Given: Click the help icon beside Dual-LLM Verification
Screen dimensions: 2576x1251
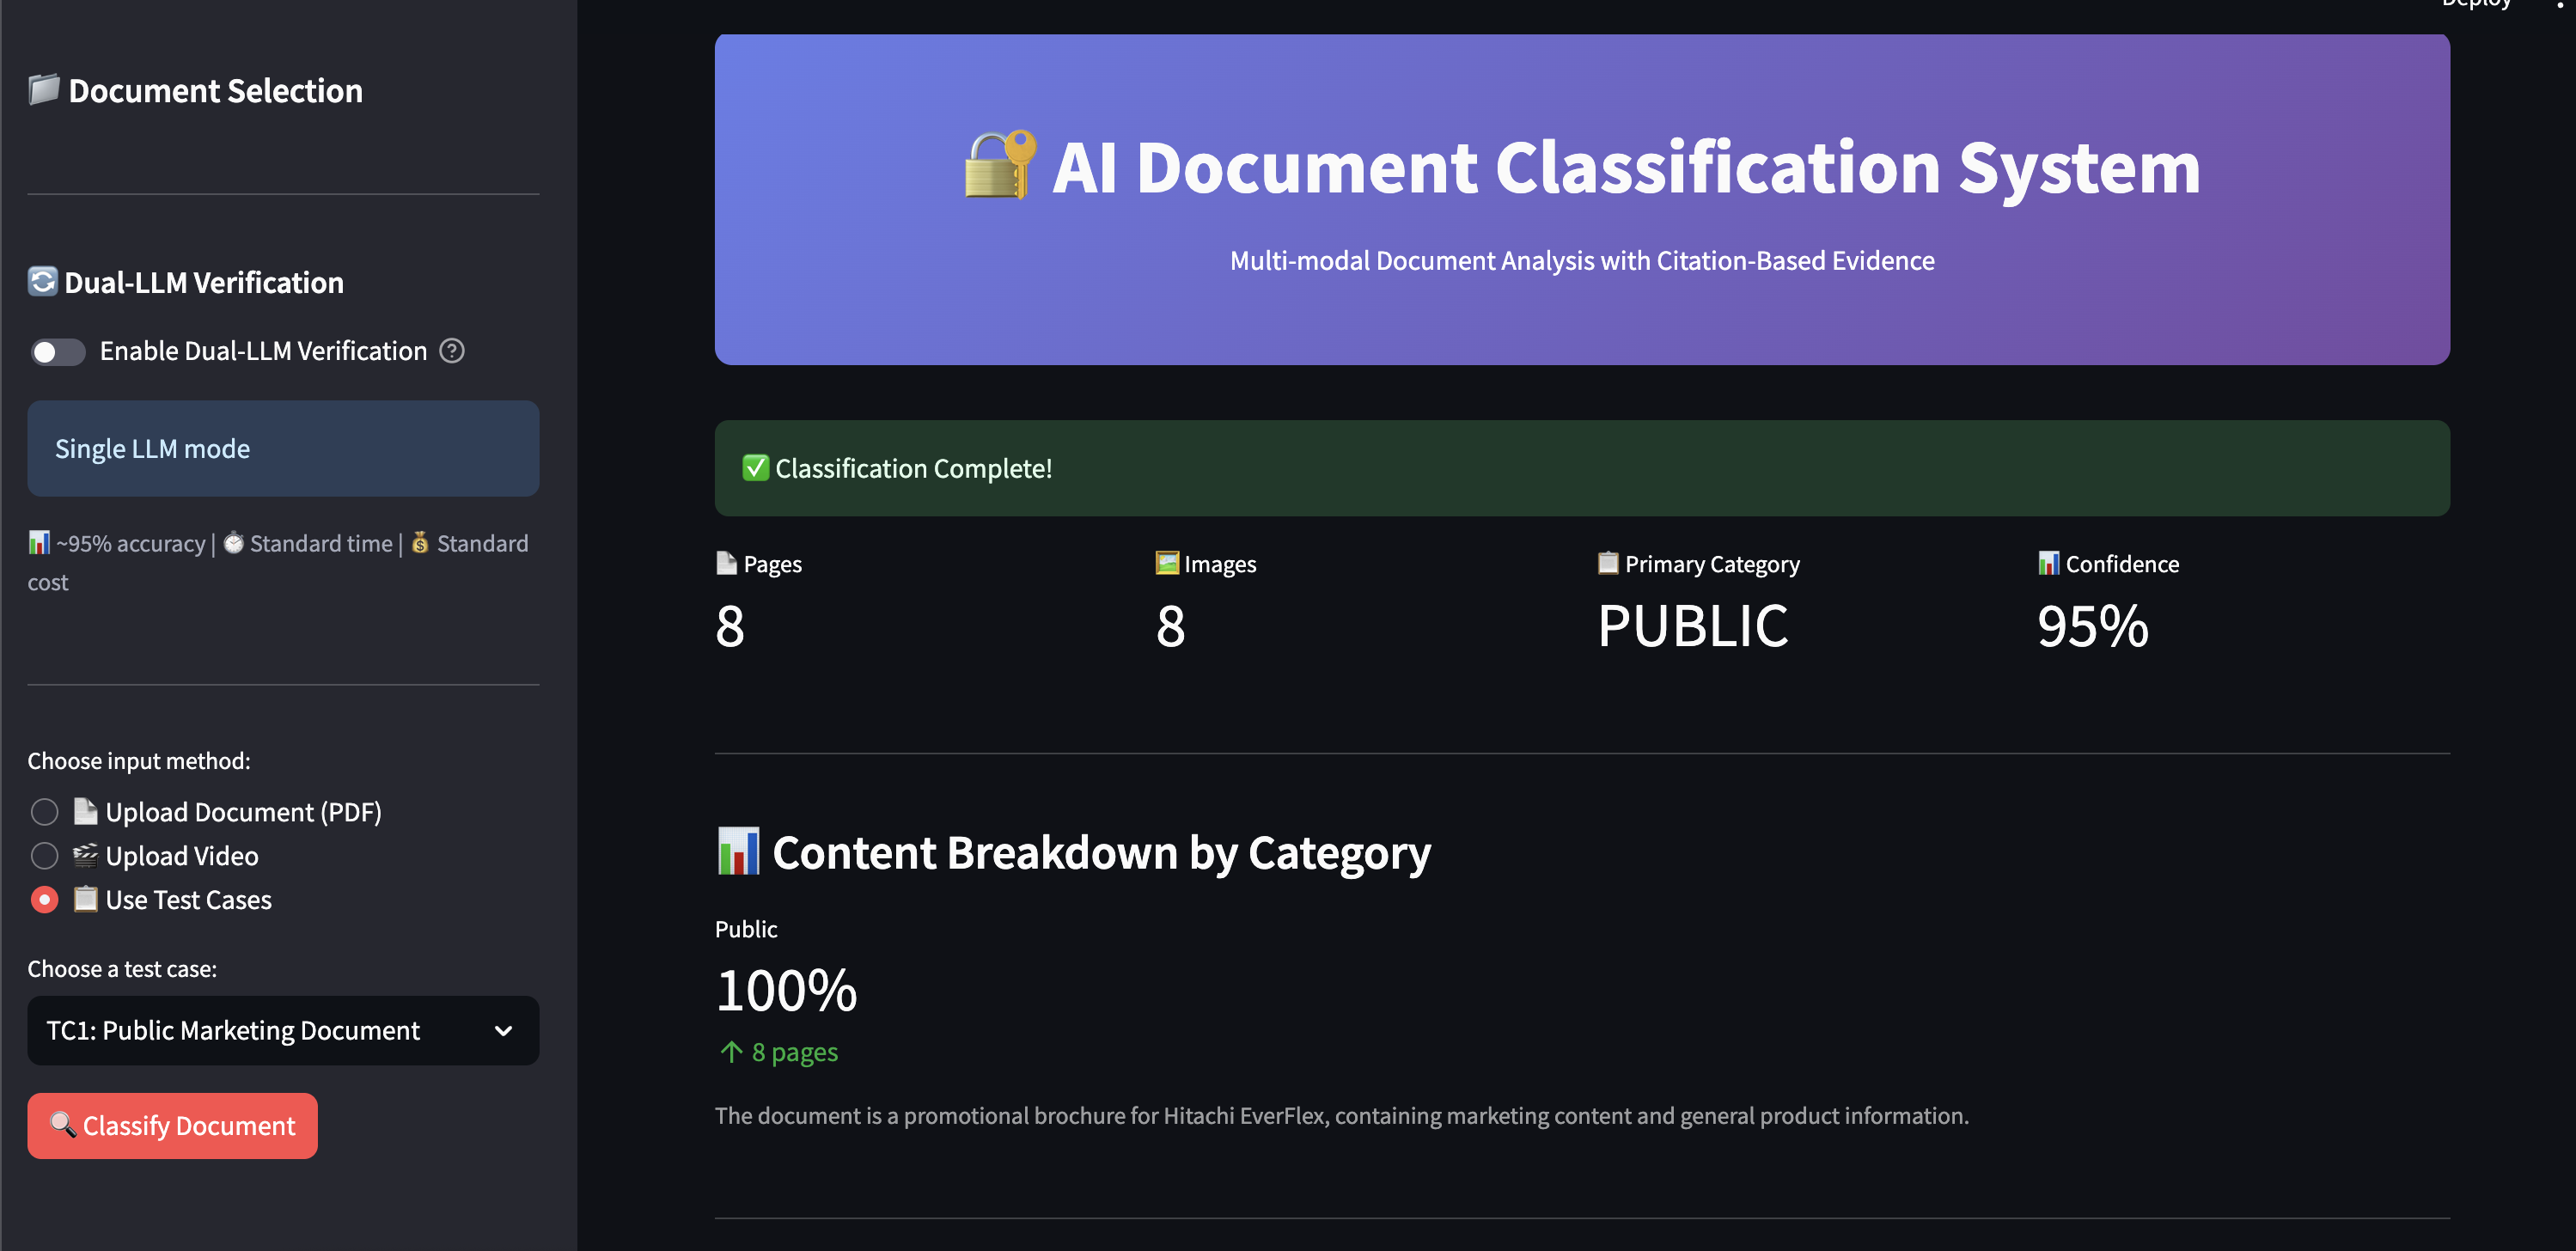Looking at the screenshot, I should (452, 351).
